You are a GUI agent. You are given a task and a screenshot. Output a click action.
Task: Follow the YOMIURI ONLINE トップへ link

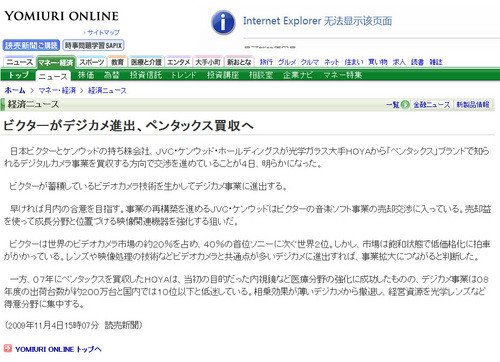58,349
